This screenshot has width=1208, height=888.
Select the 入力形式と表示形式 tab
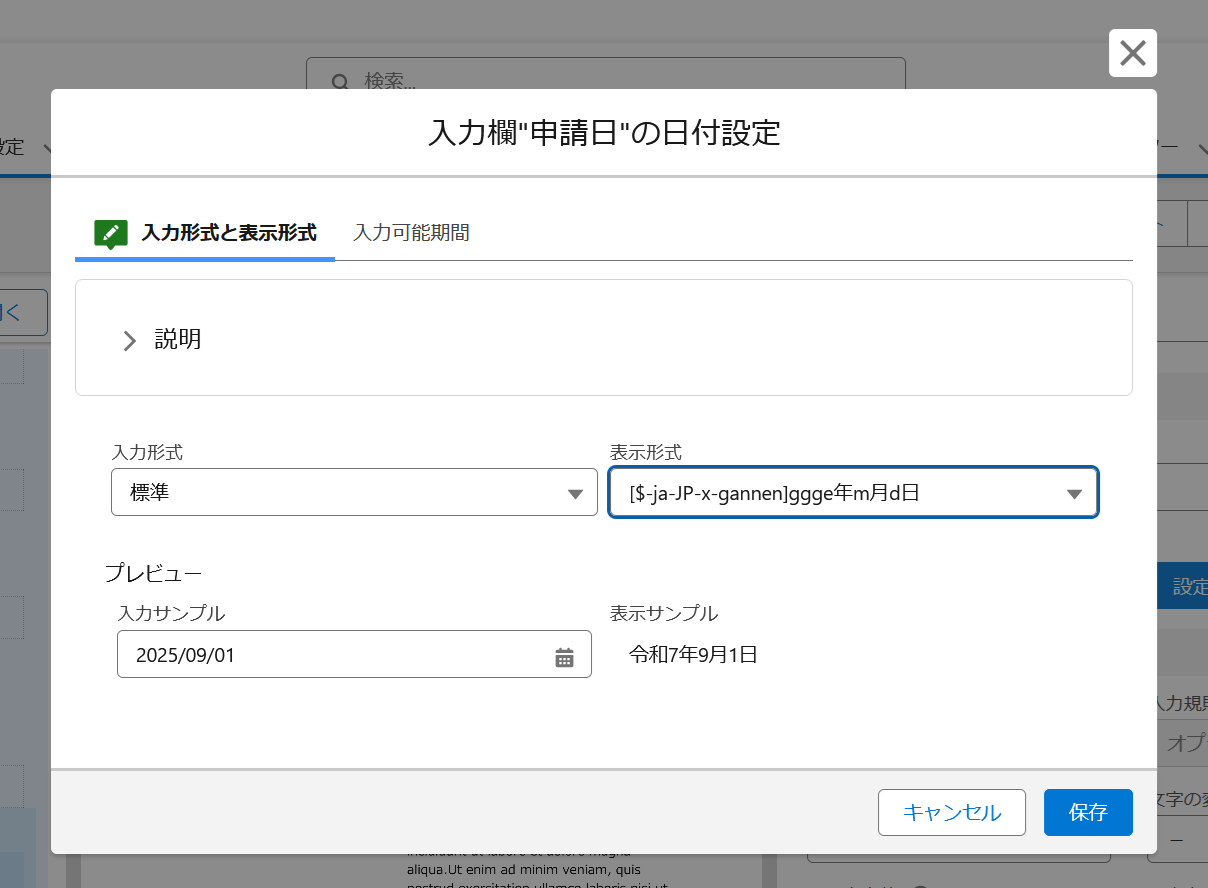pyautogui.click(x=228, y=233)
